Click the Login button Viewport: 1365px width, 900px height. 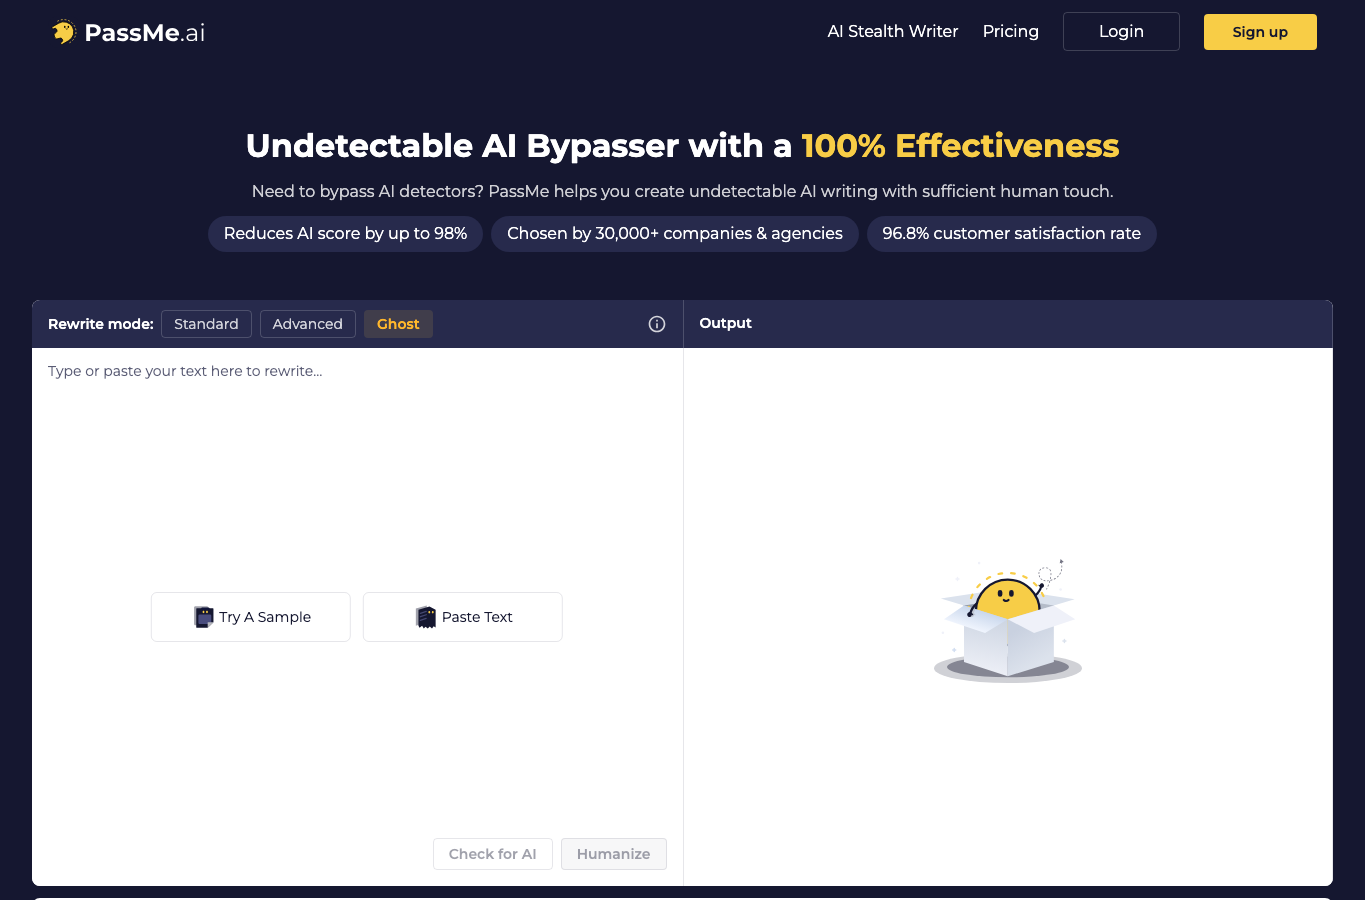click(1121, 31)
